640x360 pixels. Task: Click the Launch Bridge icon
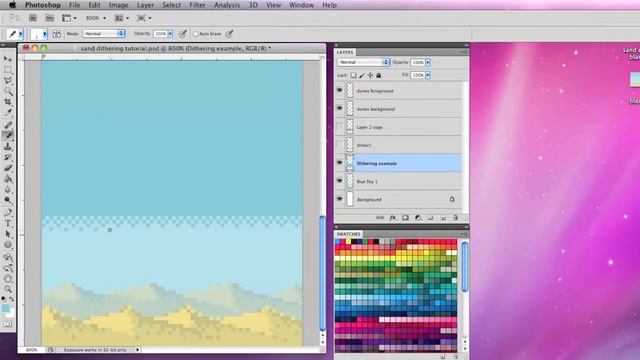tap(33, 18)
